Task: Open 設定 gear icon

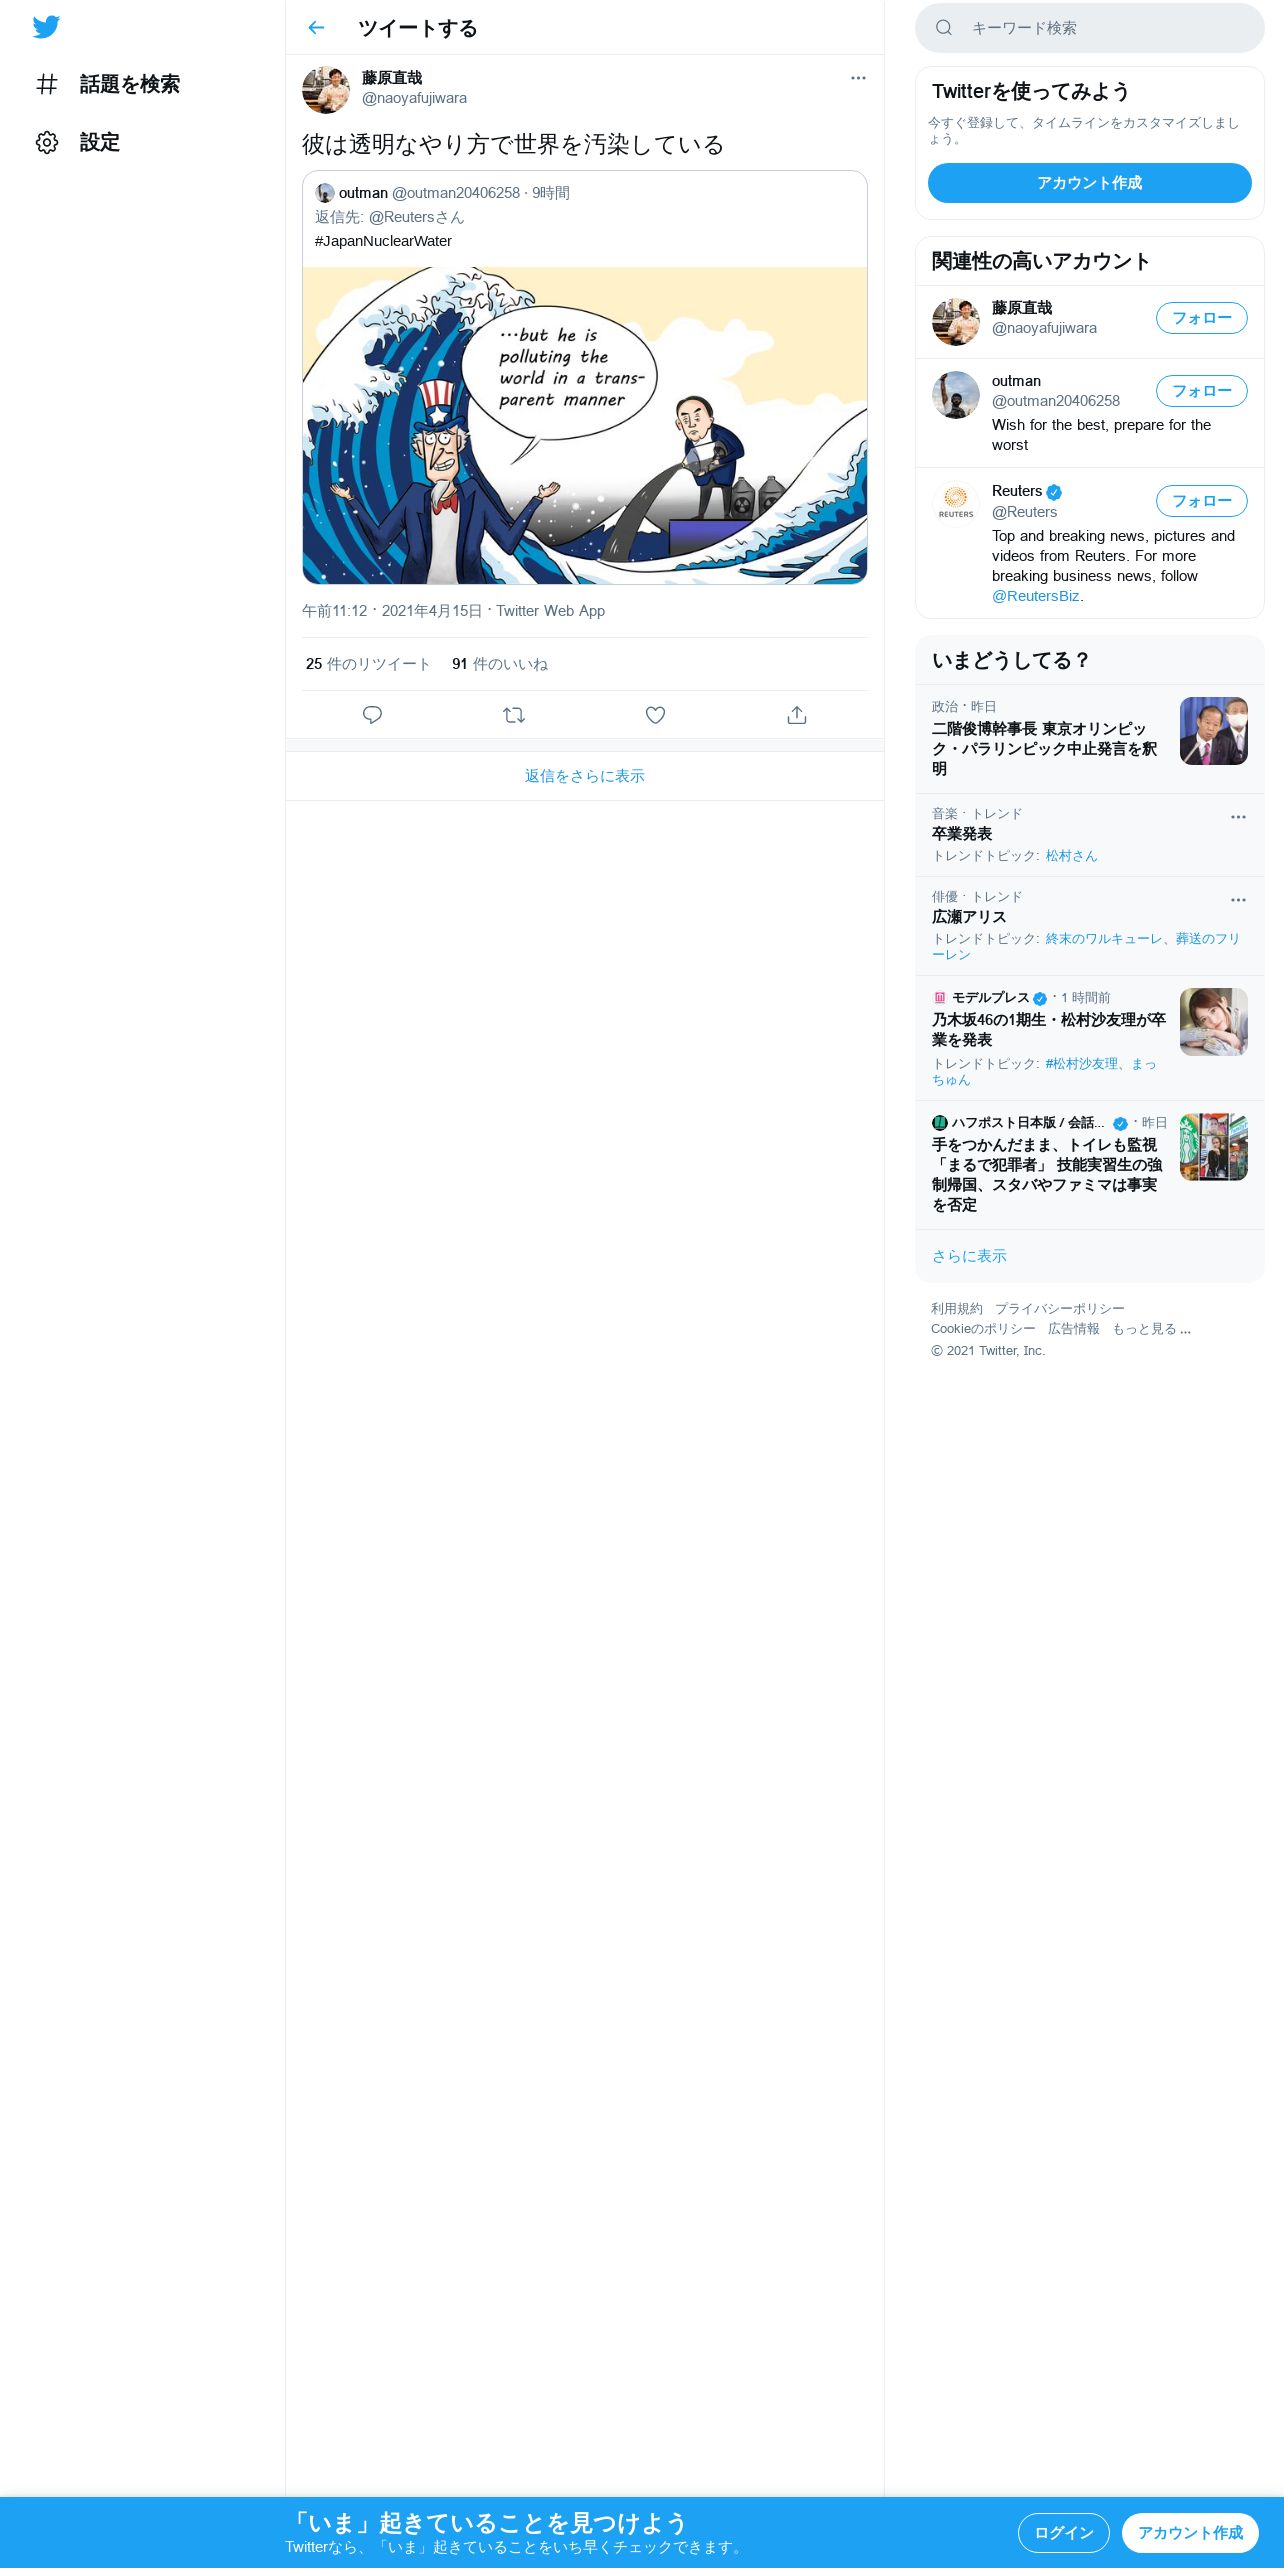Action: tap(47, 142)
